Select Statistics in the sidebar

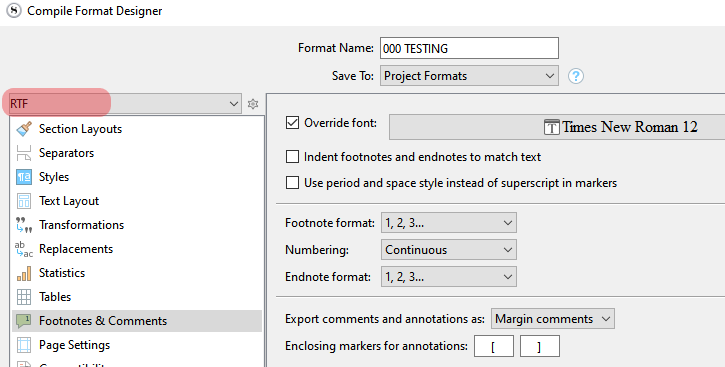tap(137, 273)
